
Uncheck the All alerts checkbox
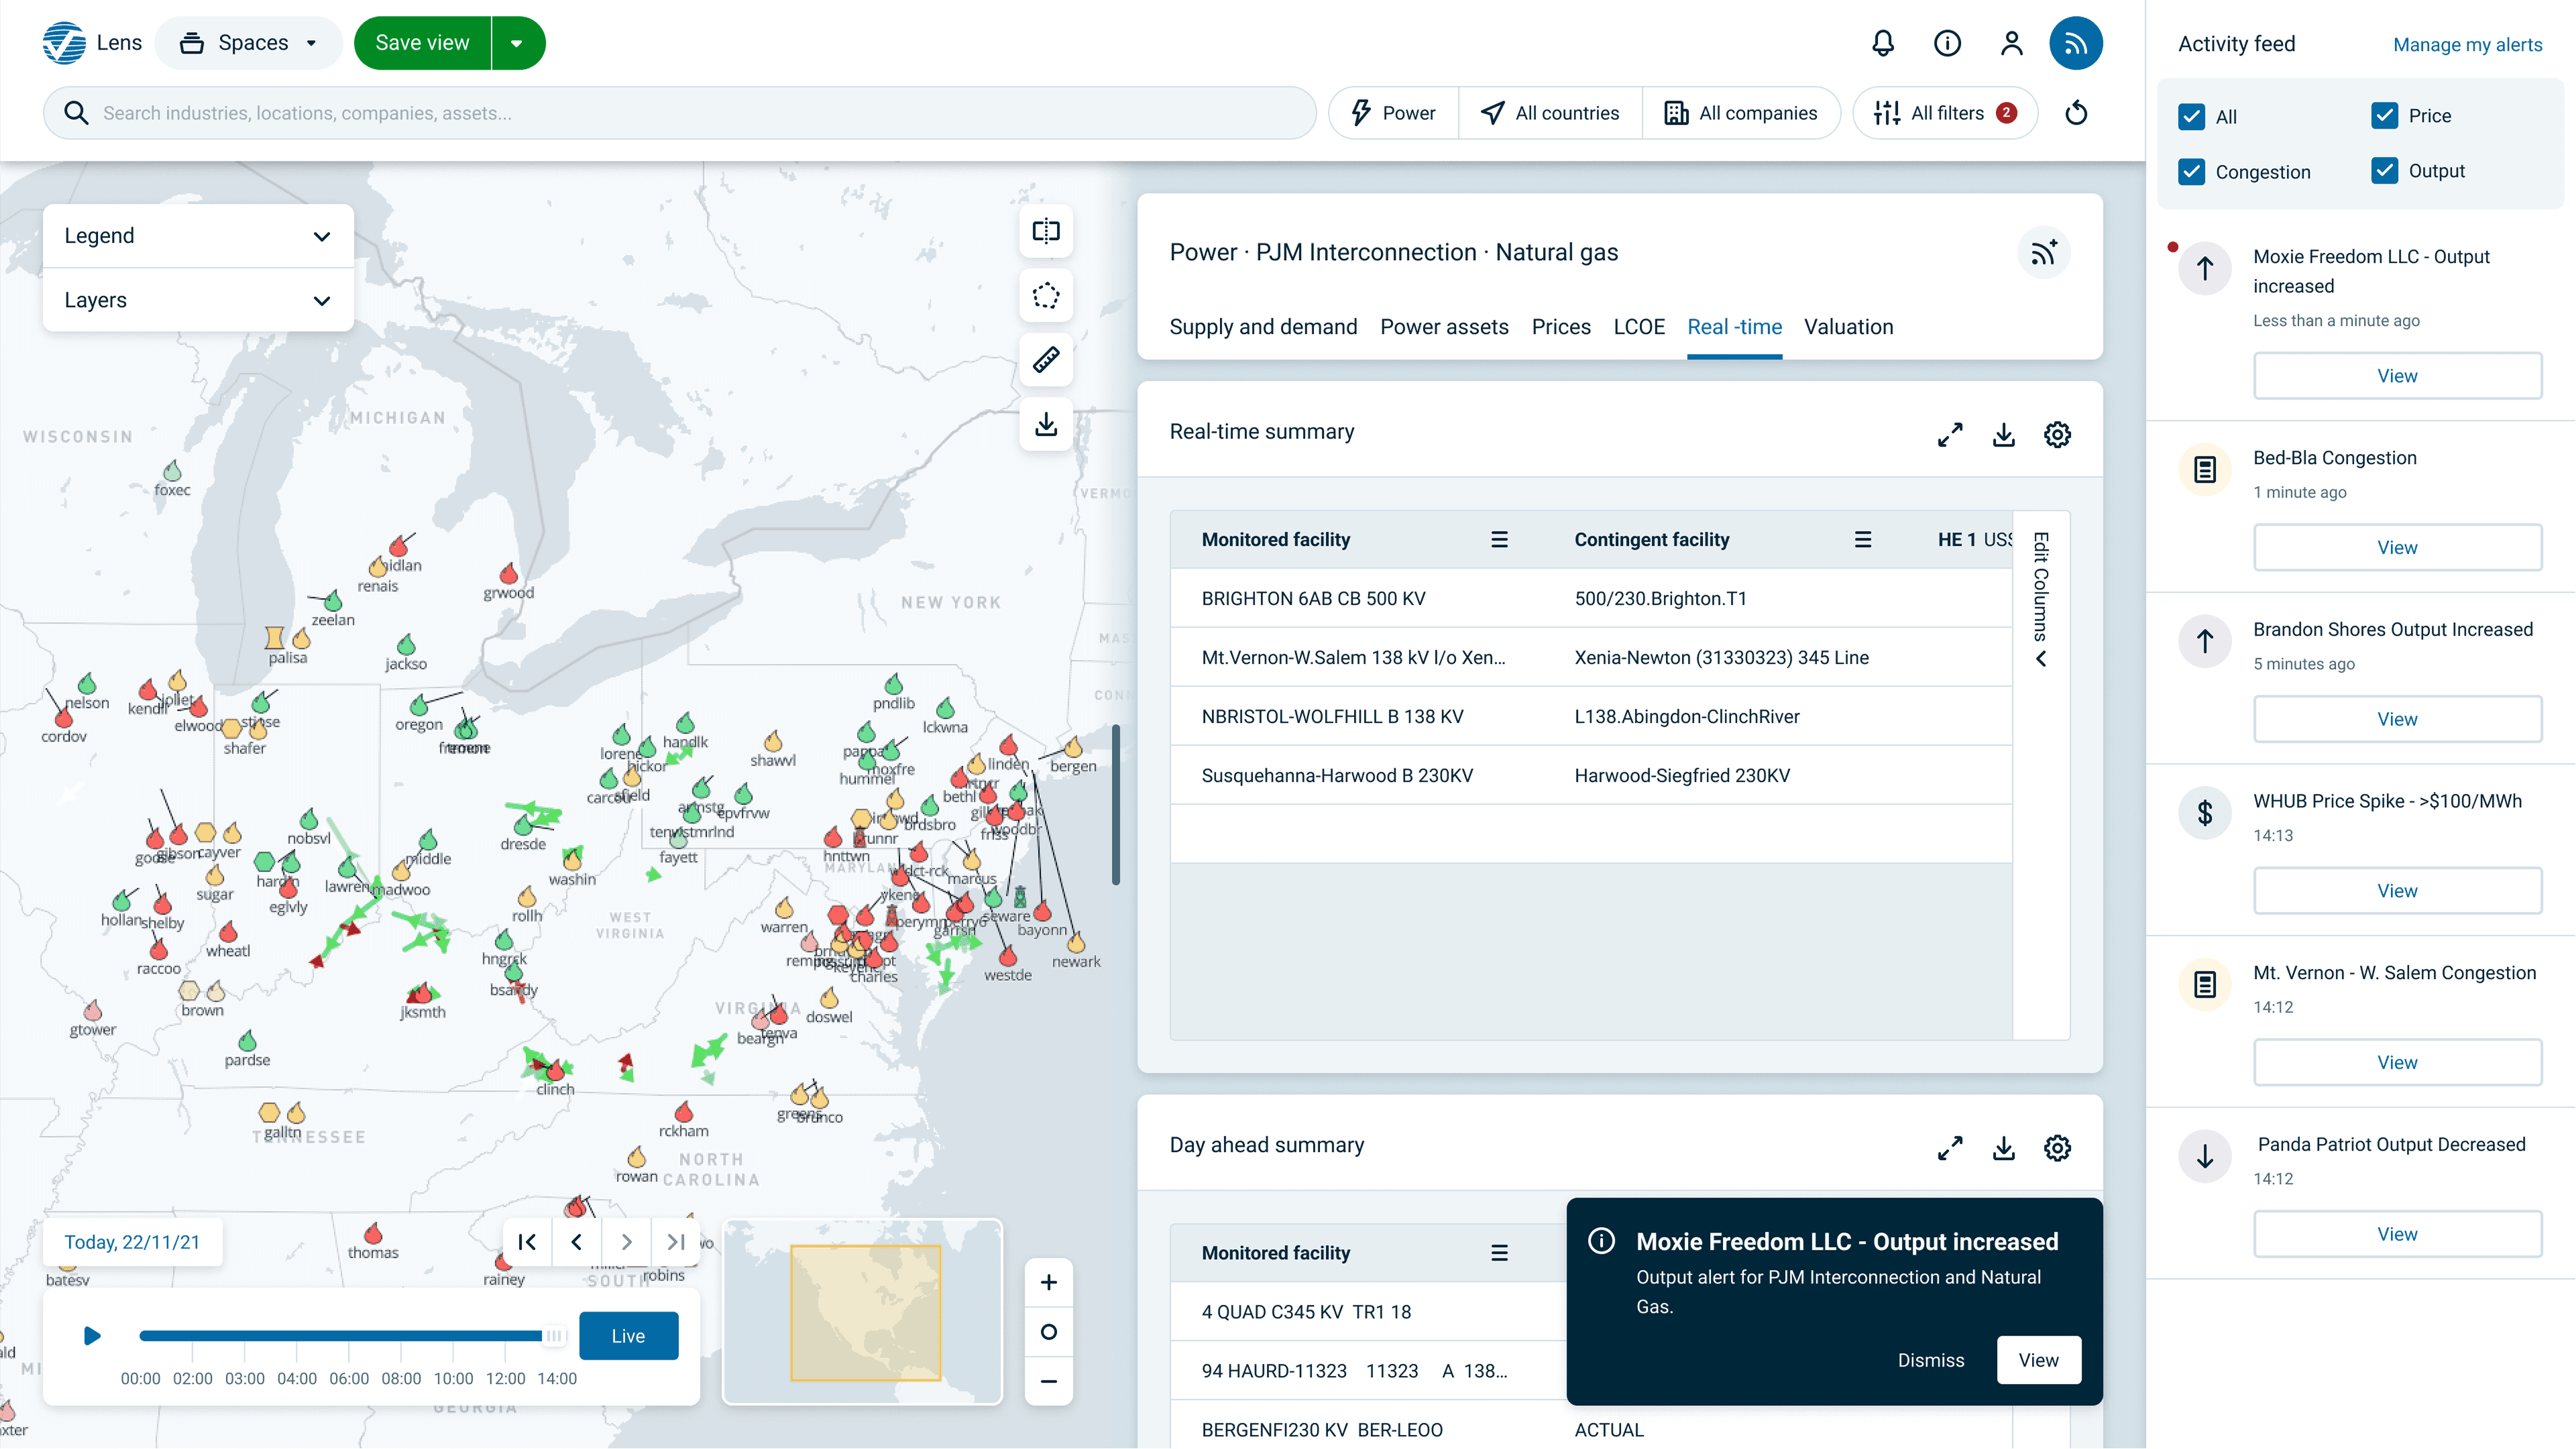pyautogui.click(x=2191, y=116)
